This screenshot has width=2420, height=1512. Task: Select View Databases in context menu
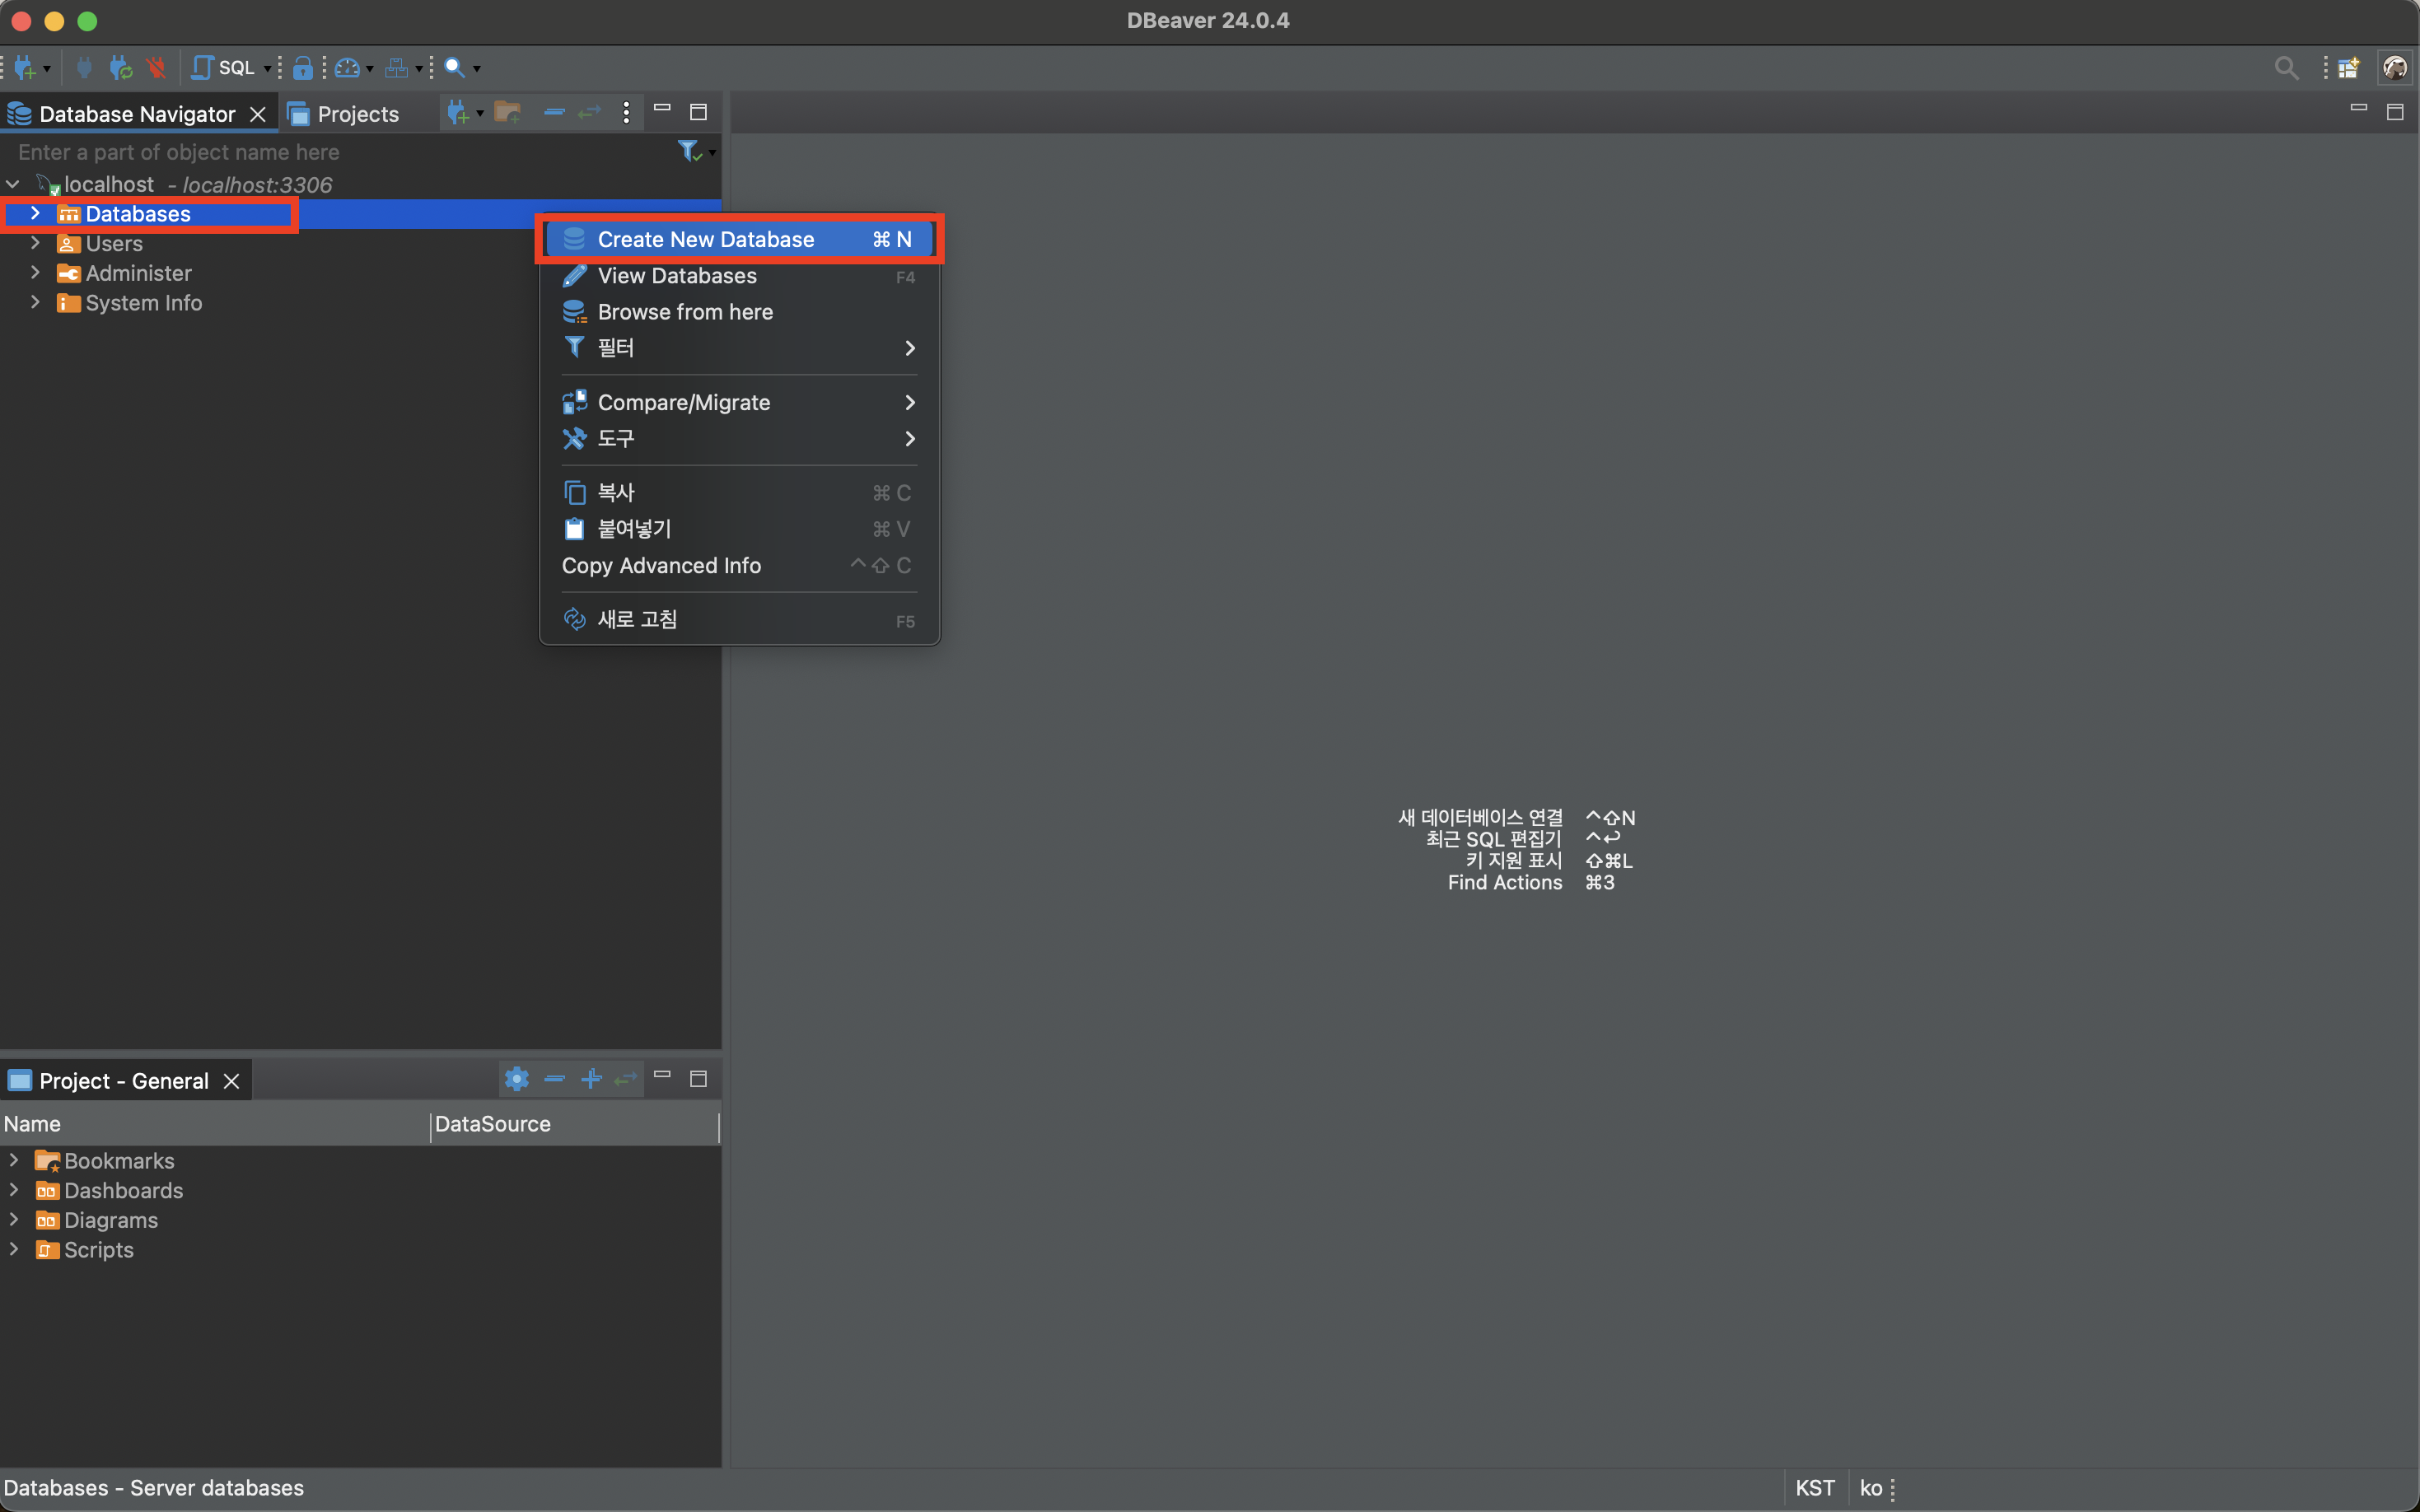[676, 276]
